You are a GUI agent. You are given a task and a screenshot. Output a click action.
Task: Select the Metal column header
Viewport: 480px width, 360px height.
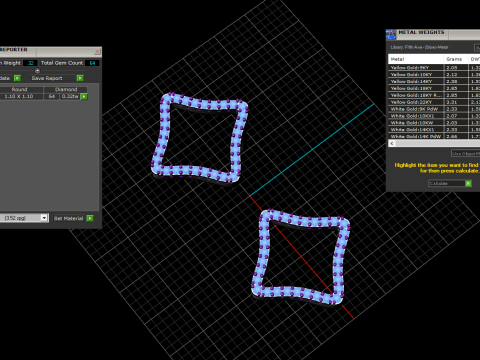point(416,59)
